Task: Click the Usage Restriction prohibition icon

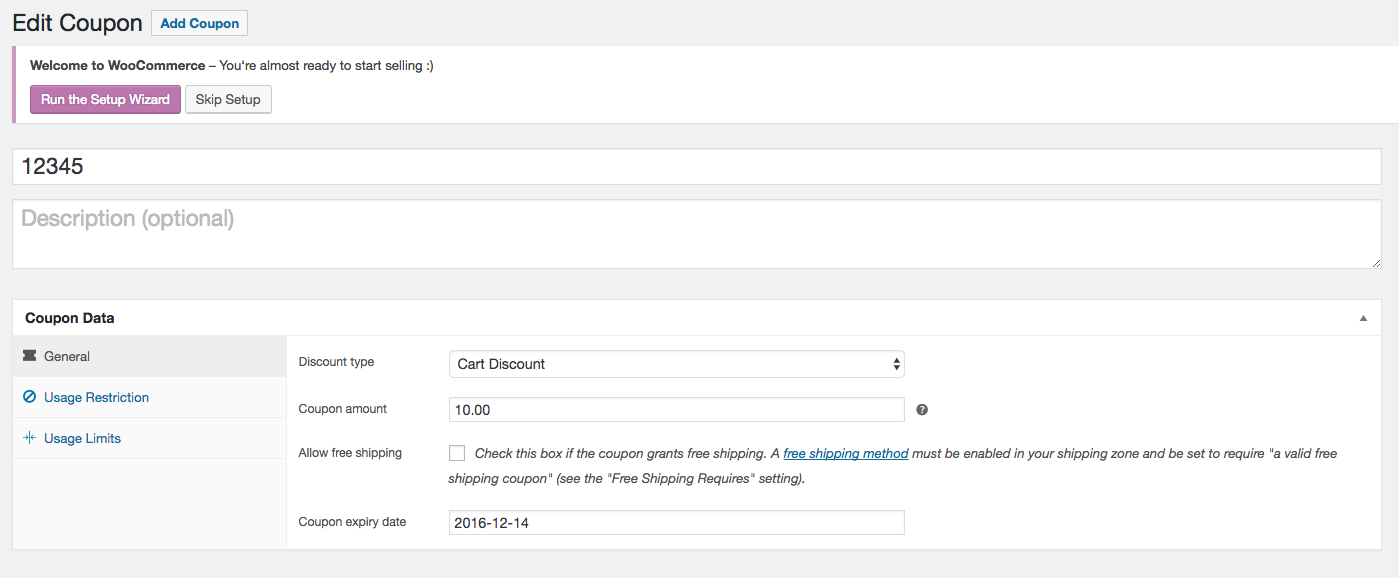Action: [x=31, y=397]
